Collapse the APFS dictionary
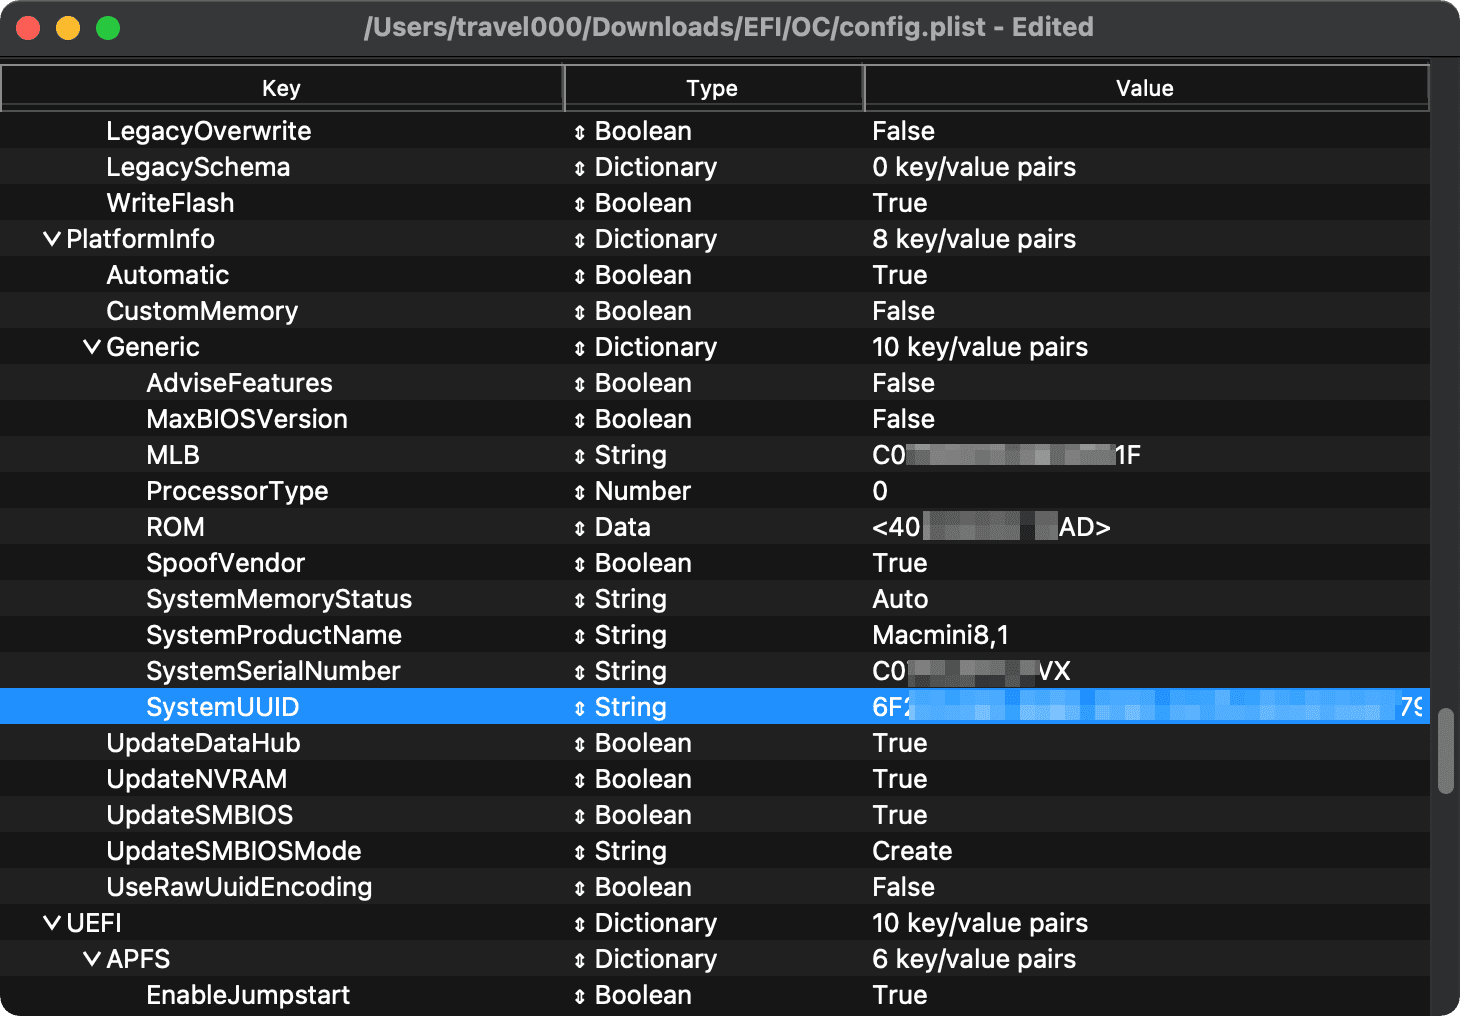Image resolution: width=1460 pixels, height=1016 pixels. pyautogui.click(x=92, y=960)
